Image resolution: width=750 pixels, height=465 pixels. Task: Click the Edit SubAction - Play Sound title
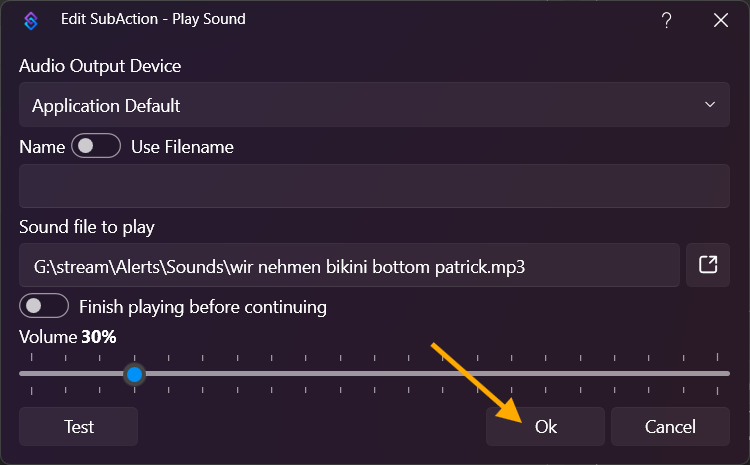[x=153, y=19]
